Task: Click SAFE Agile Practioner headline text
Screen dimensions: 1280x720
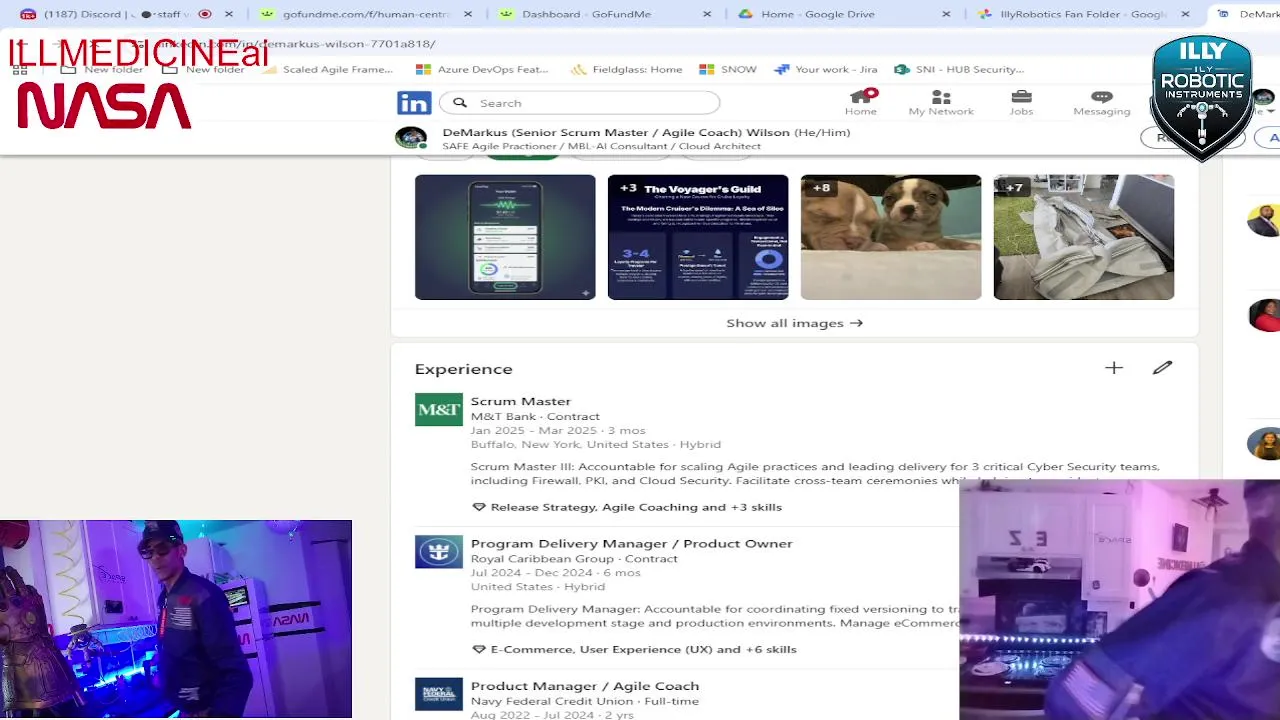Action: tap(602, 146)
